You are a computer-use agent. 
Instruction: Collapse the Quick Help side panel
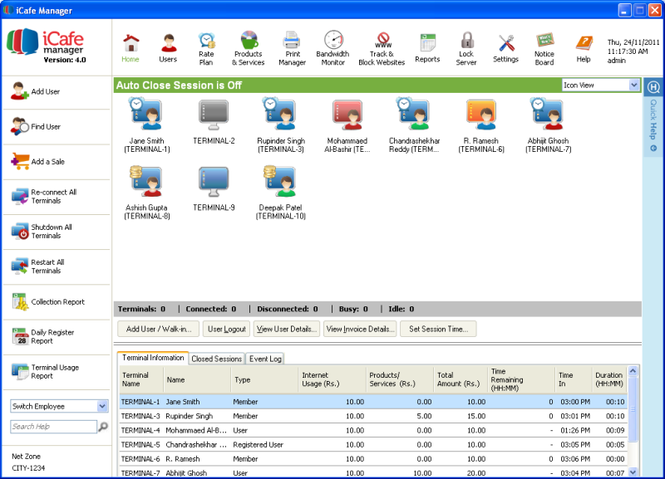click(652, 149)
